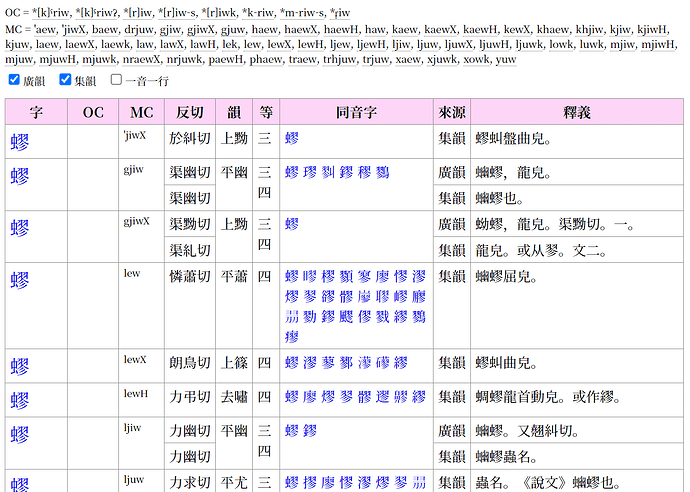Screen dimensions: 690x492
Task: Select the 憐蕭切 fanqie cell
Action: click(x=190, y=305)
